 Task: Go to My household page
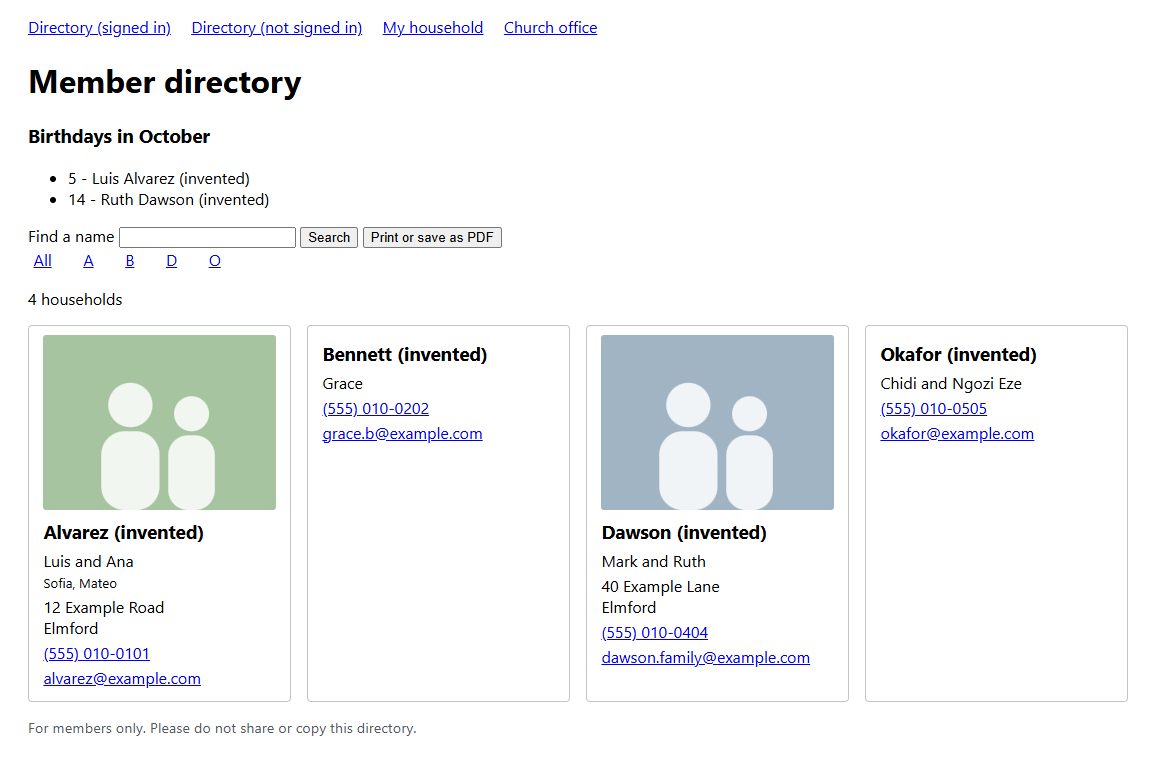433,28
